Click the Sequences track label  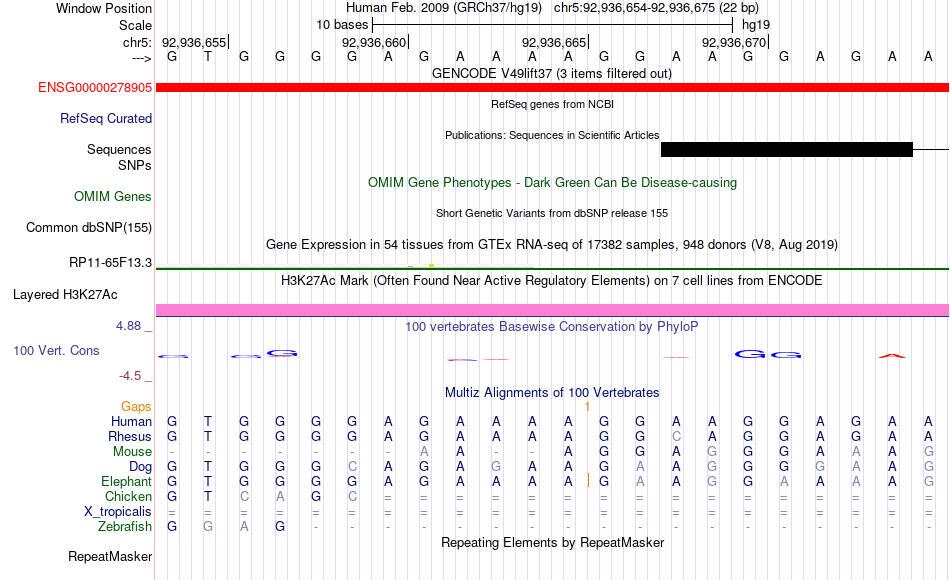(x=119, y=149)
